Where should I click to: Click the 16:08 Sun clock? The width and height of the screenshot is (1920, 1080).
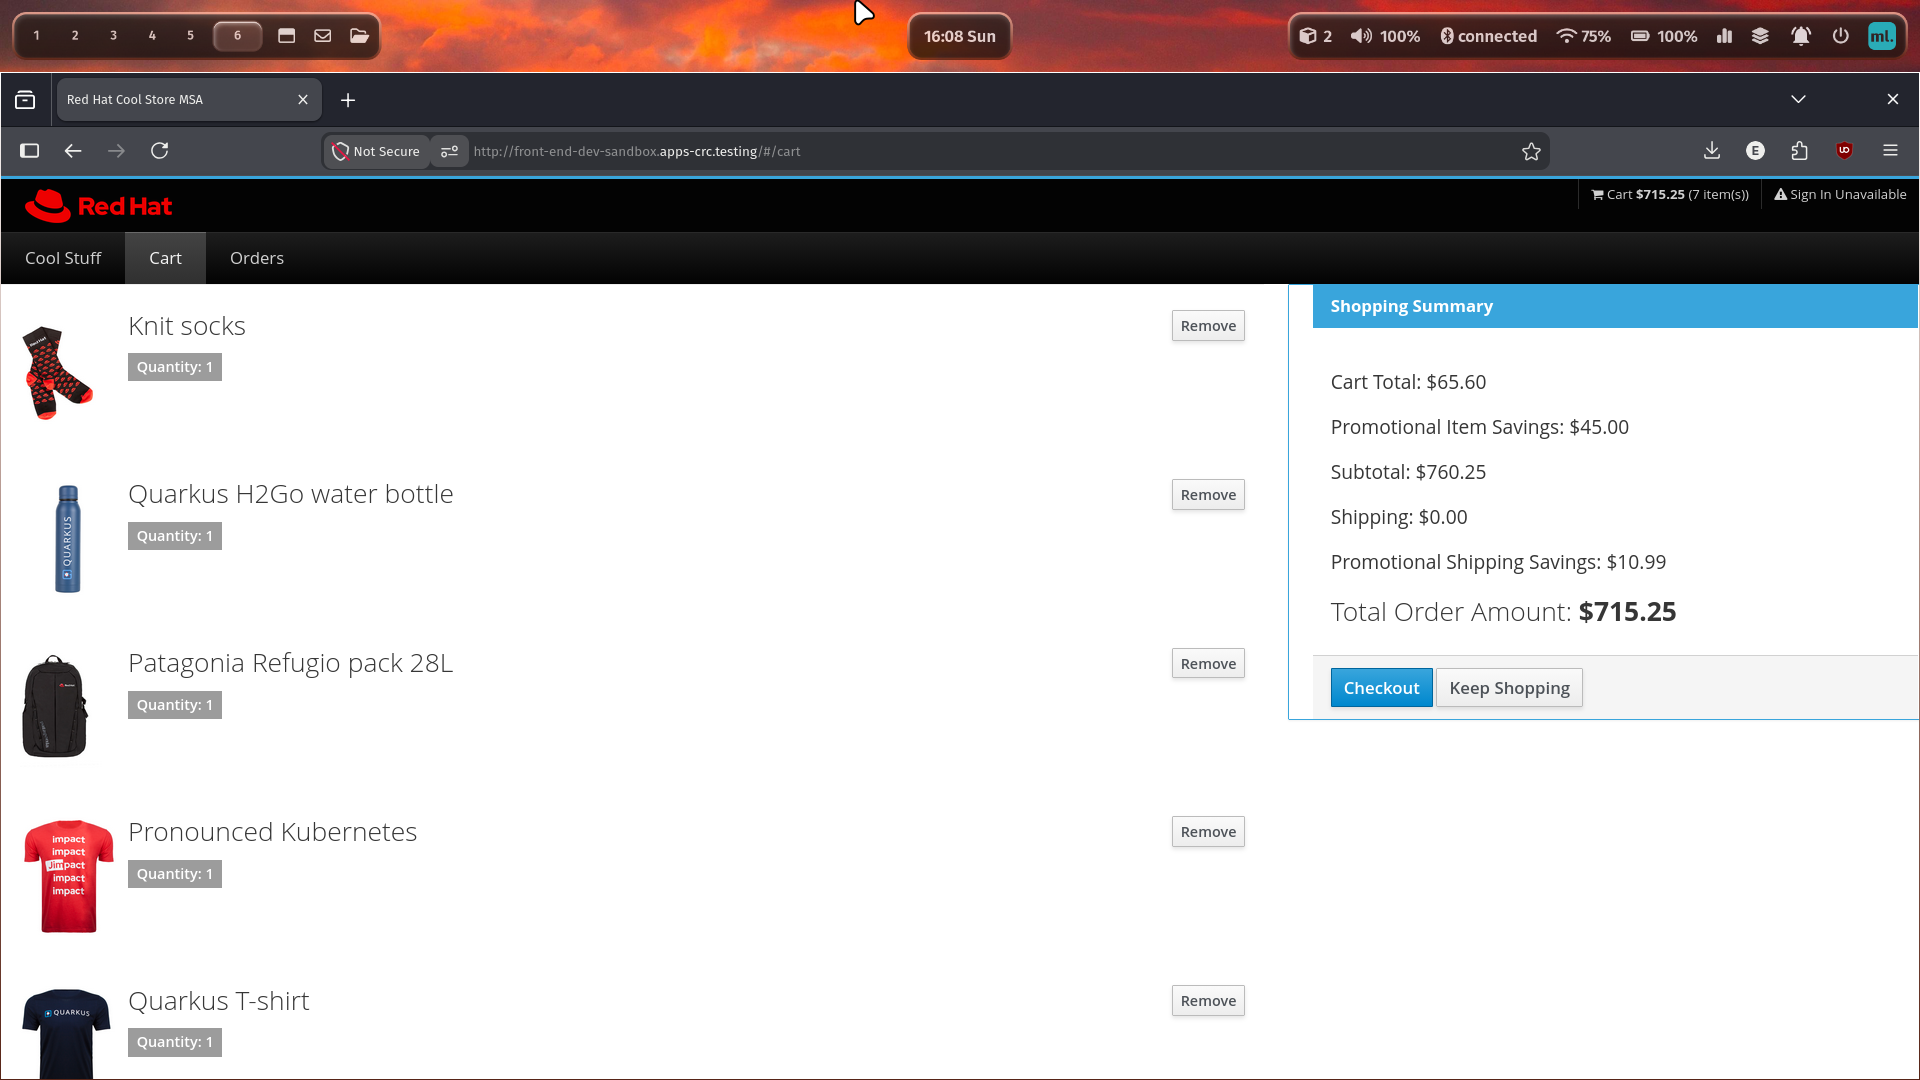pos(960,36)
